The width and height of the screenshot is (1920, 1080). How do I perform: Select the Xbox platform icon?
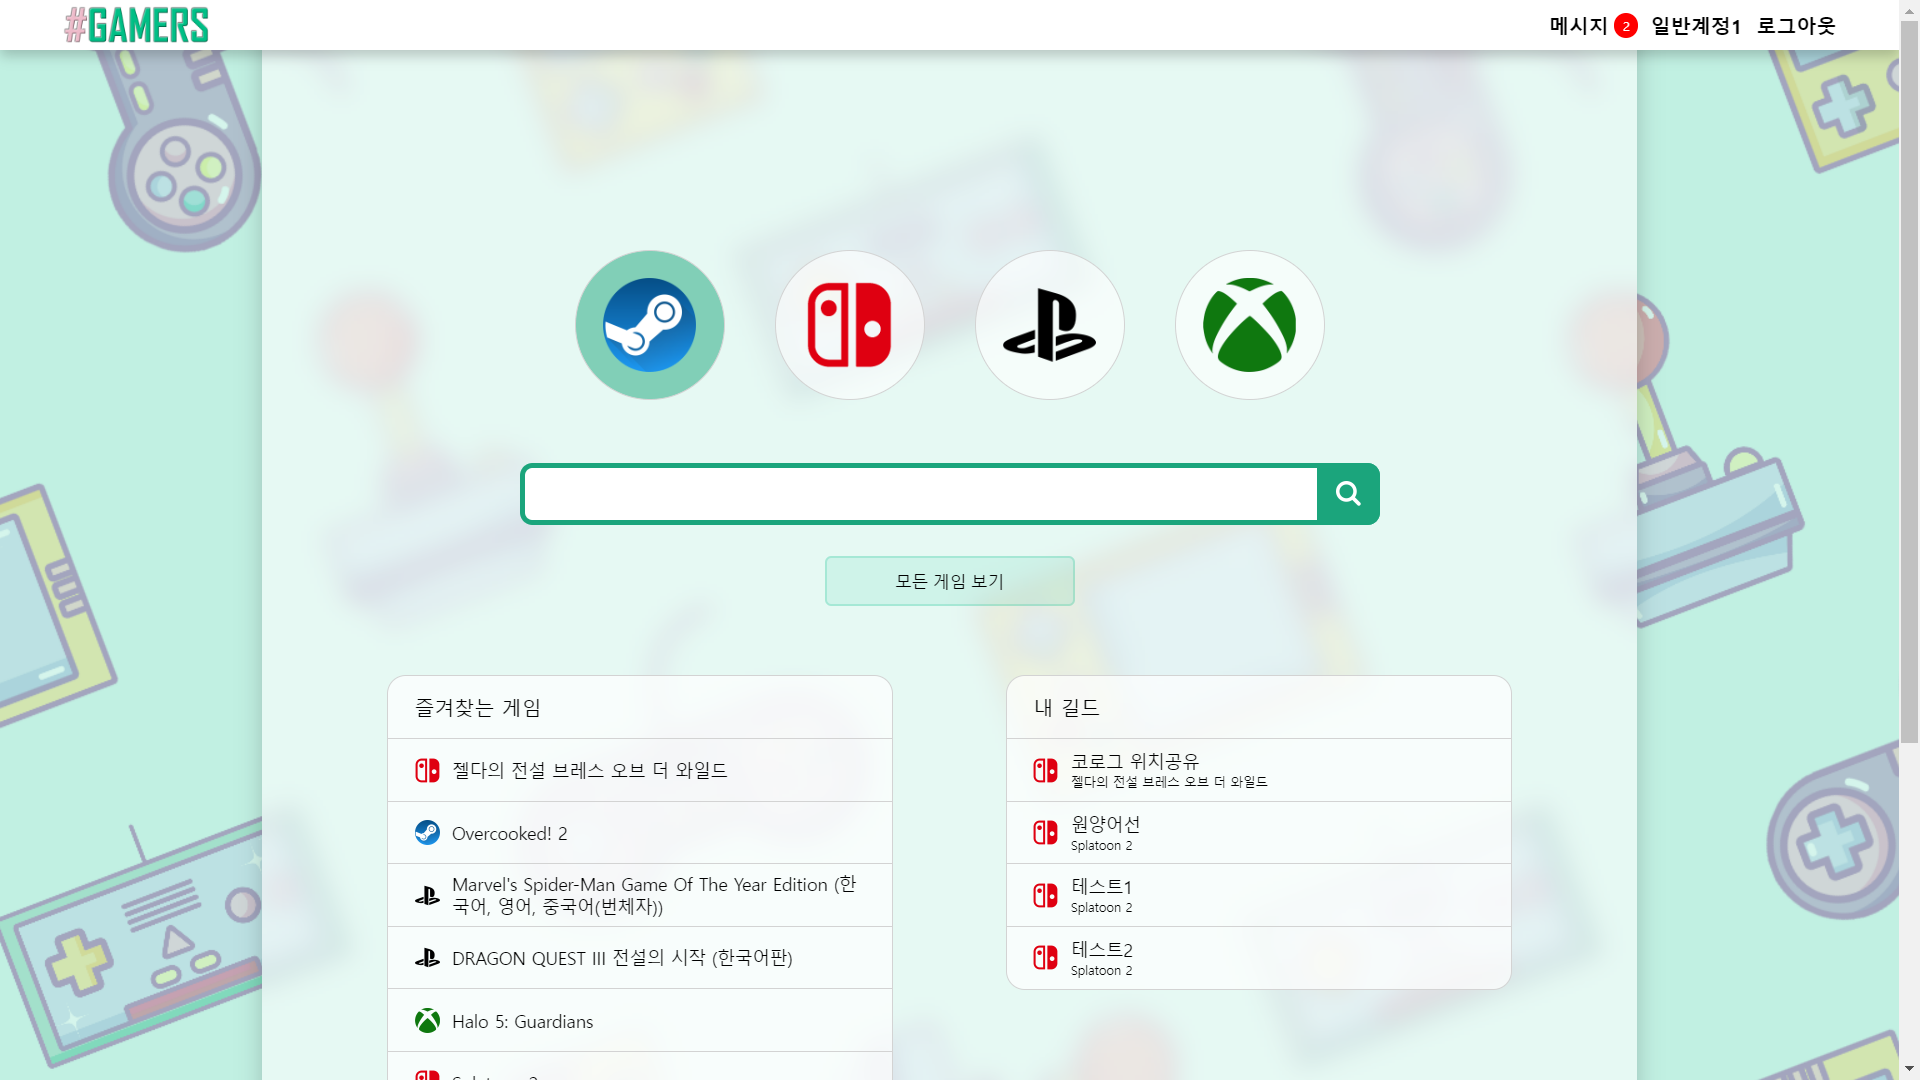click(1249, 324)
